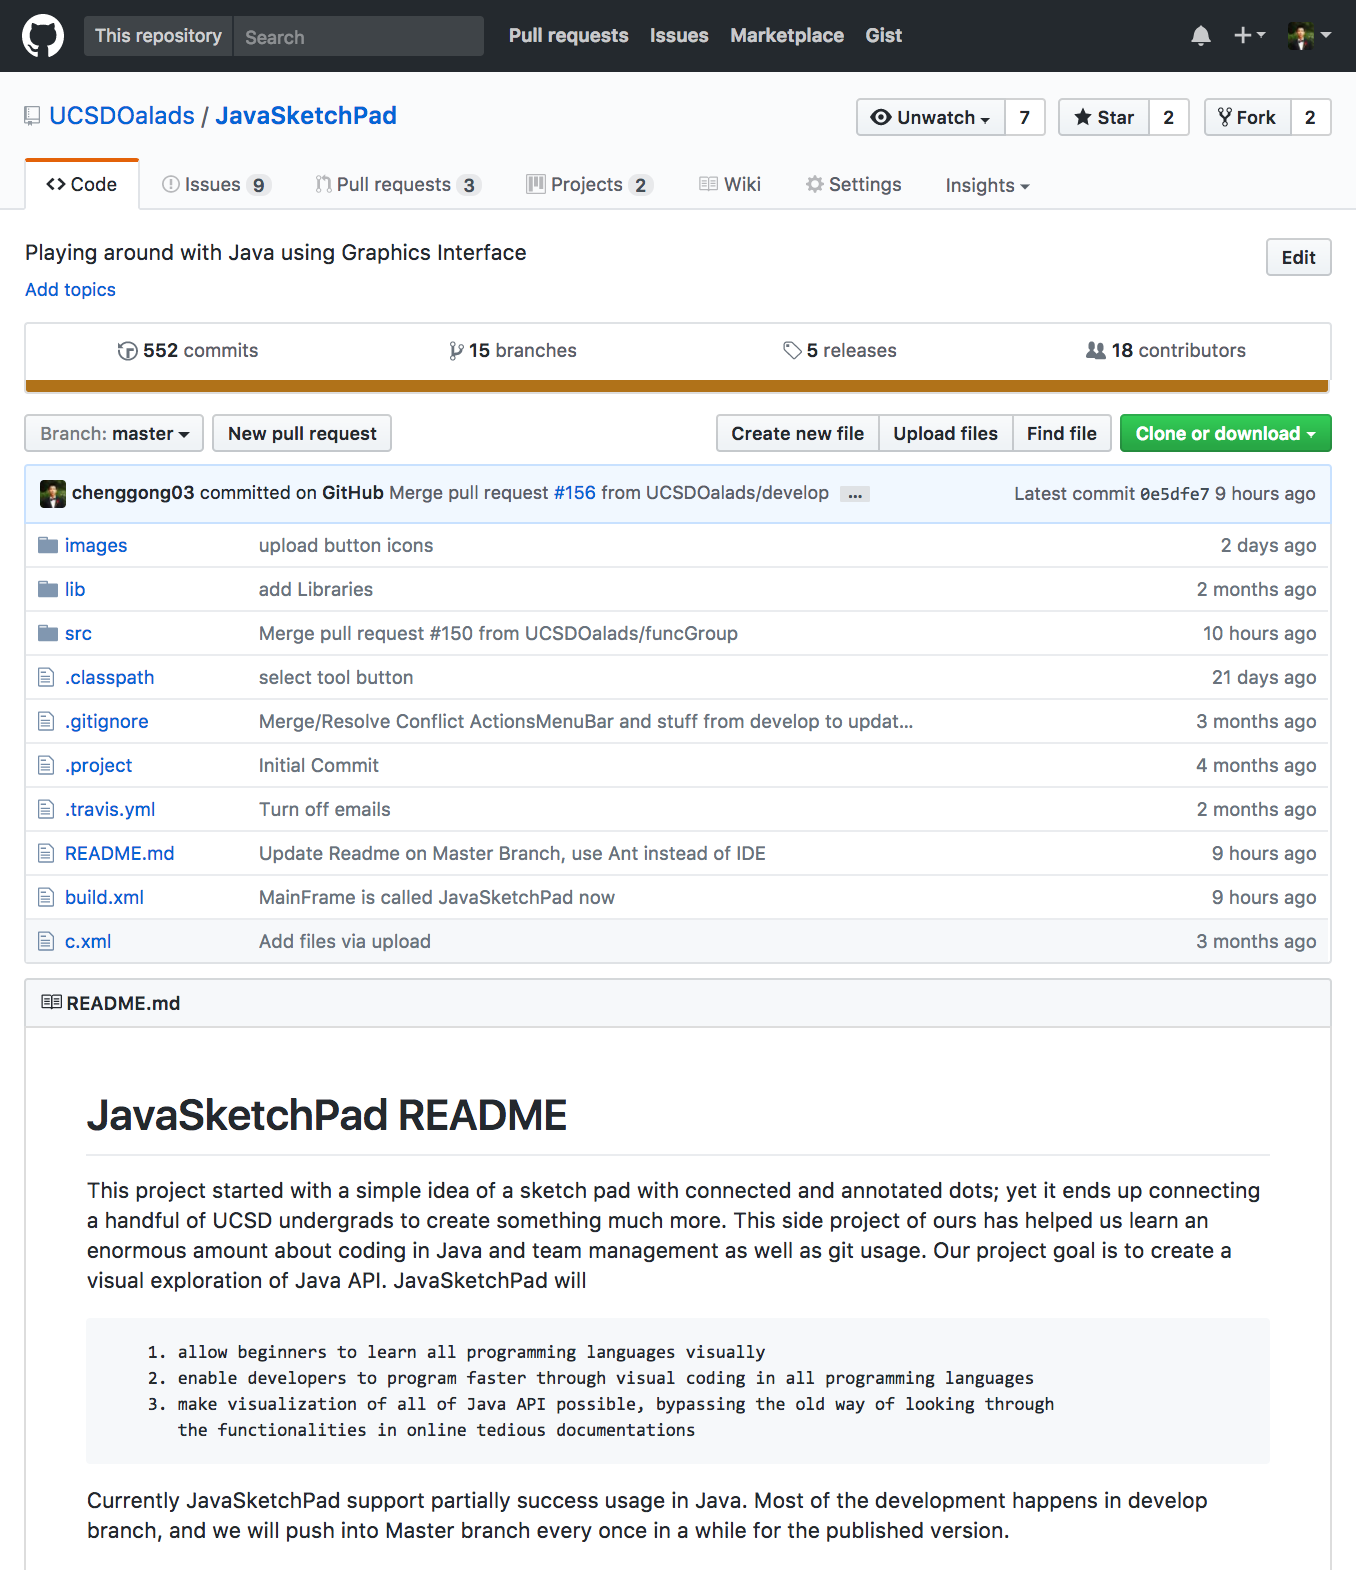Click the watchers count 7
This screenshot has width=1356, height=1570.
click(1025, 117)
